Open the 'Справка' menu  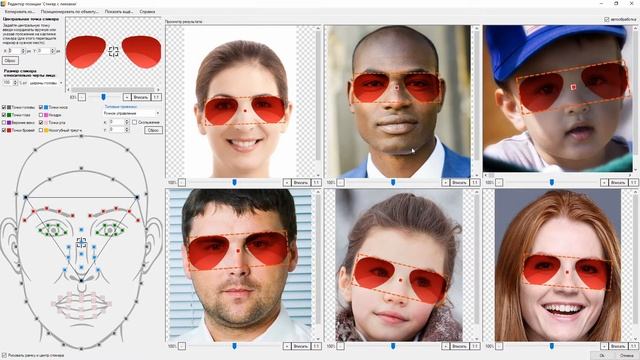pos(147,12)
